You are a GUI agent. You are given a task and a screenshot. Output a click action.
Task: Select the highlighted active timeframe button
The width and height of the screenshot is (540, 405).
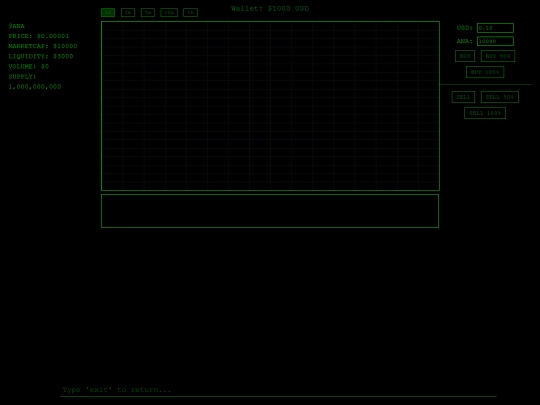point(108,12)
